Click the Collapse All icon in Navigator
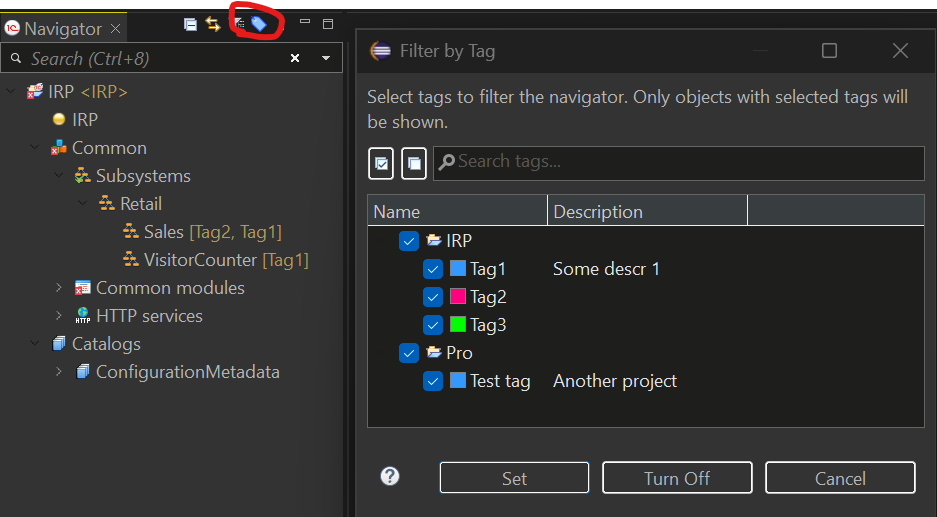The image size is (937, 517). coord(190,24)
